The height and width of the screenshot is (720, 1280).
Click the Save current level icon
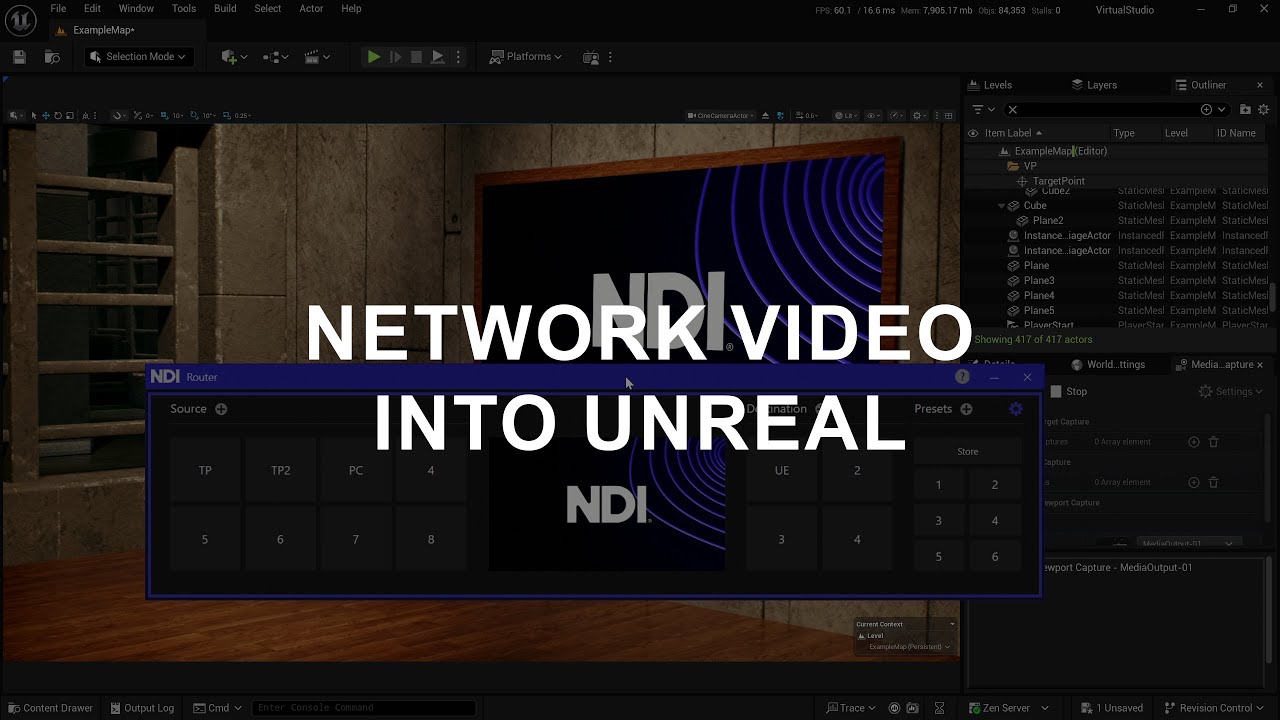[19, 57]
